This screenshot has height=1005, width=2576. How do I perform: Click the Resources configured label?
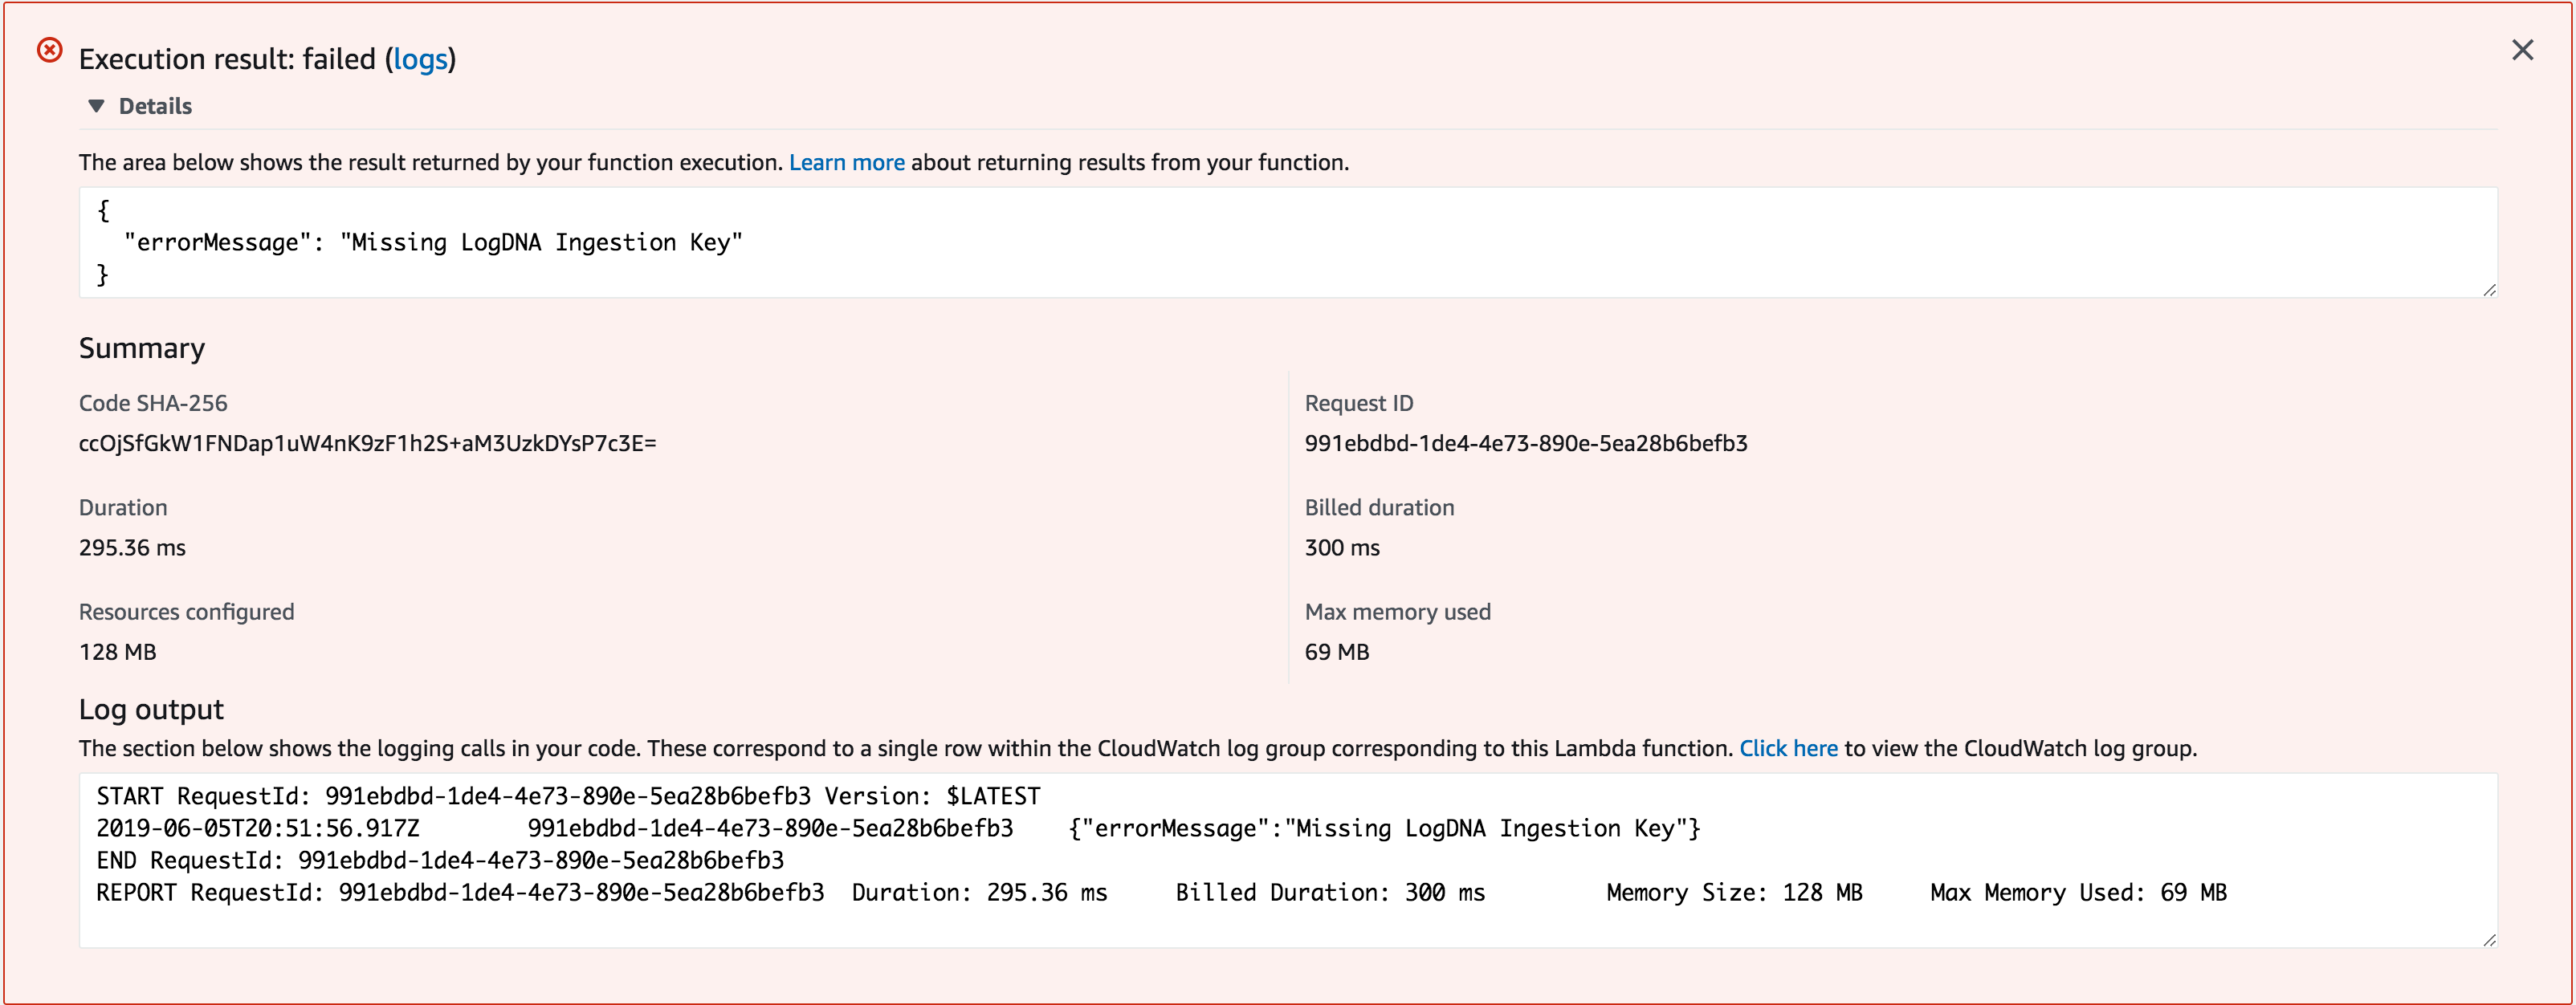click(x=186, y=612)
